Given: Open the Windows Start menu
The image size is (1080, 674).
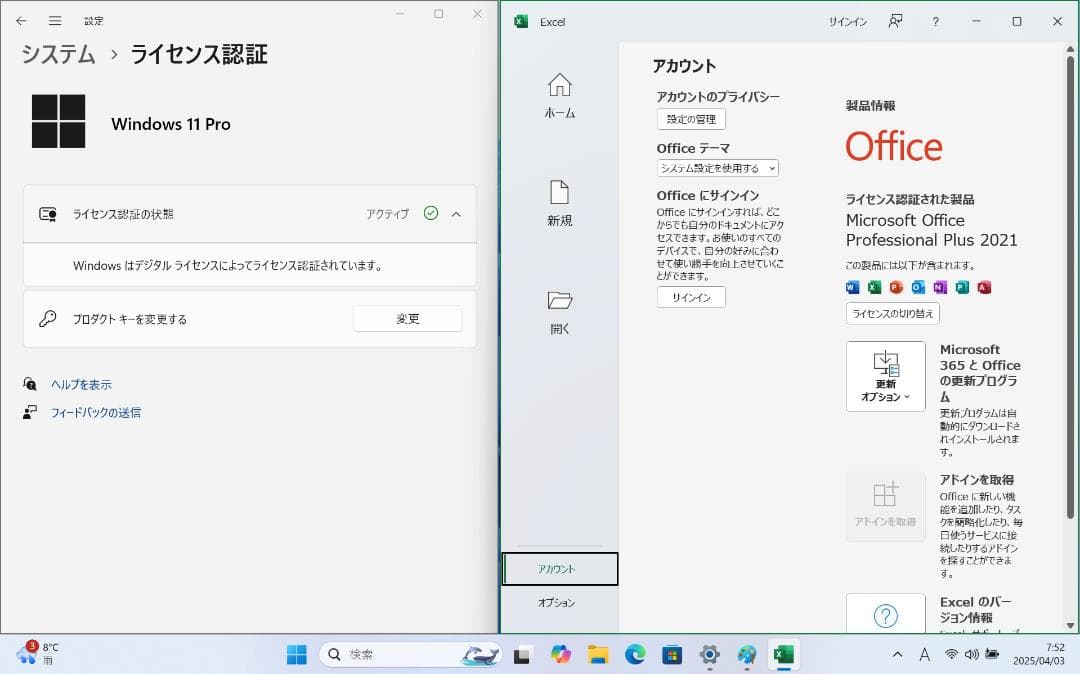Looking at the screenshot, I should click(297, 654).
